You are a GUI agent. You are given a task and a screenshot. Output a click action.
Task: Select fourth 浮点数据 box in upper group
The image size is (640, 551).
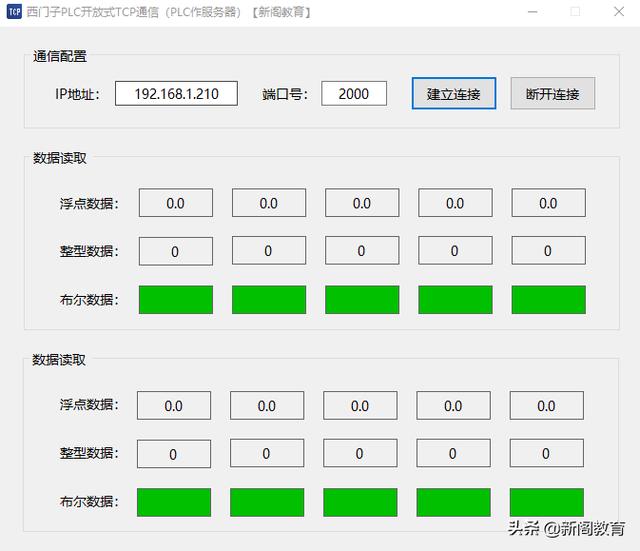[455, 203]
